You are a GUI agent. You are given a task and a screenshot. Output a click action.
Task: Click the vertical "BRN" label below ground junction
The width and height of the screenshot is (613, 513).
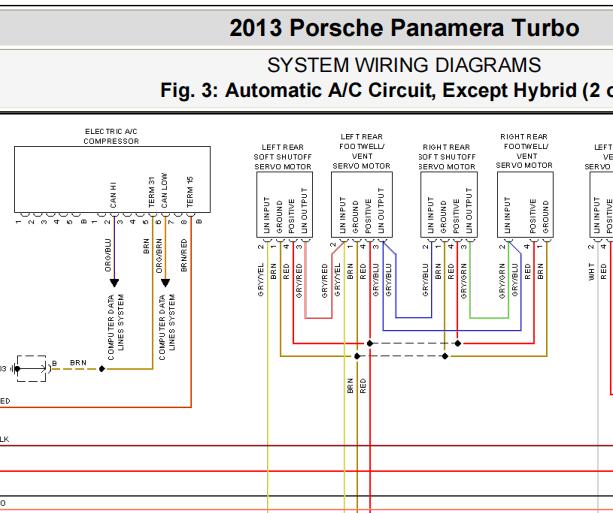coord(350,386)
